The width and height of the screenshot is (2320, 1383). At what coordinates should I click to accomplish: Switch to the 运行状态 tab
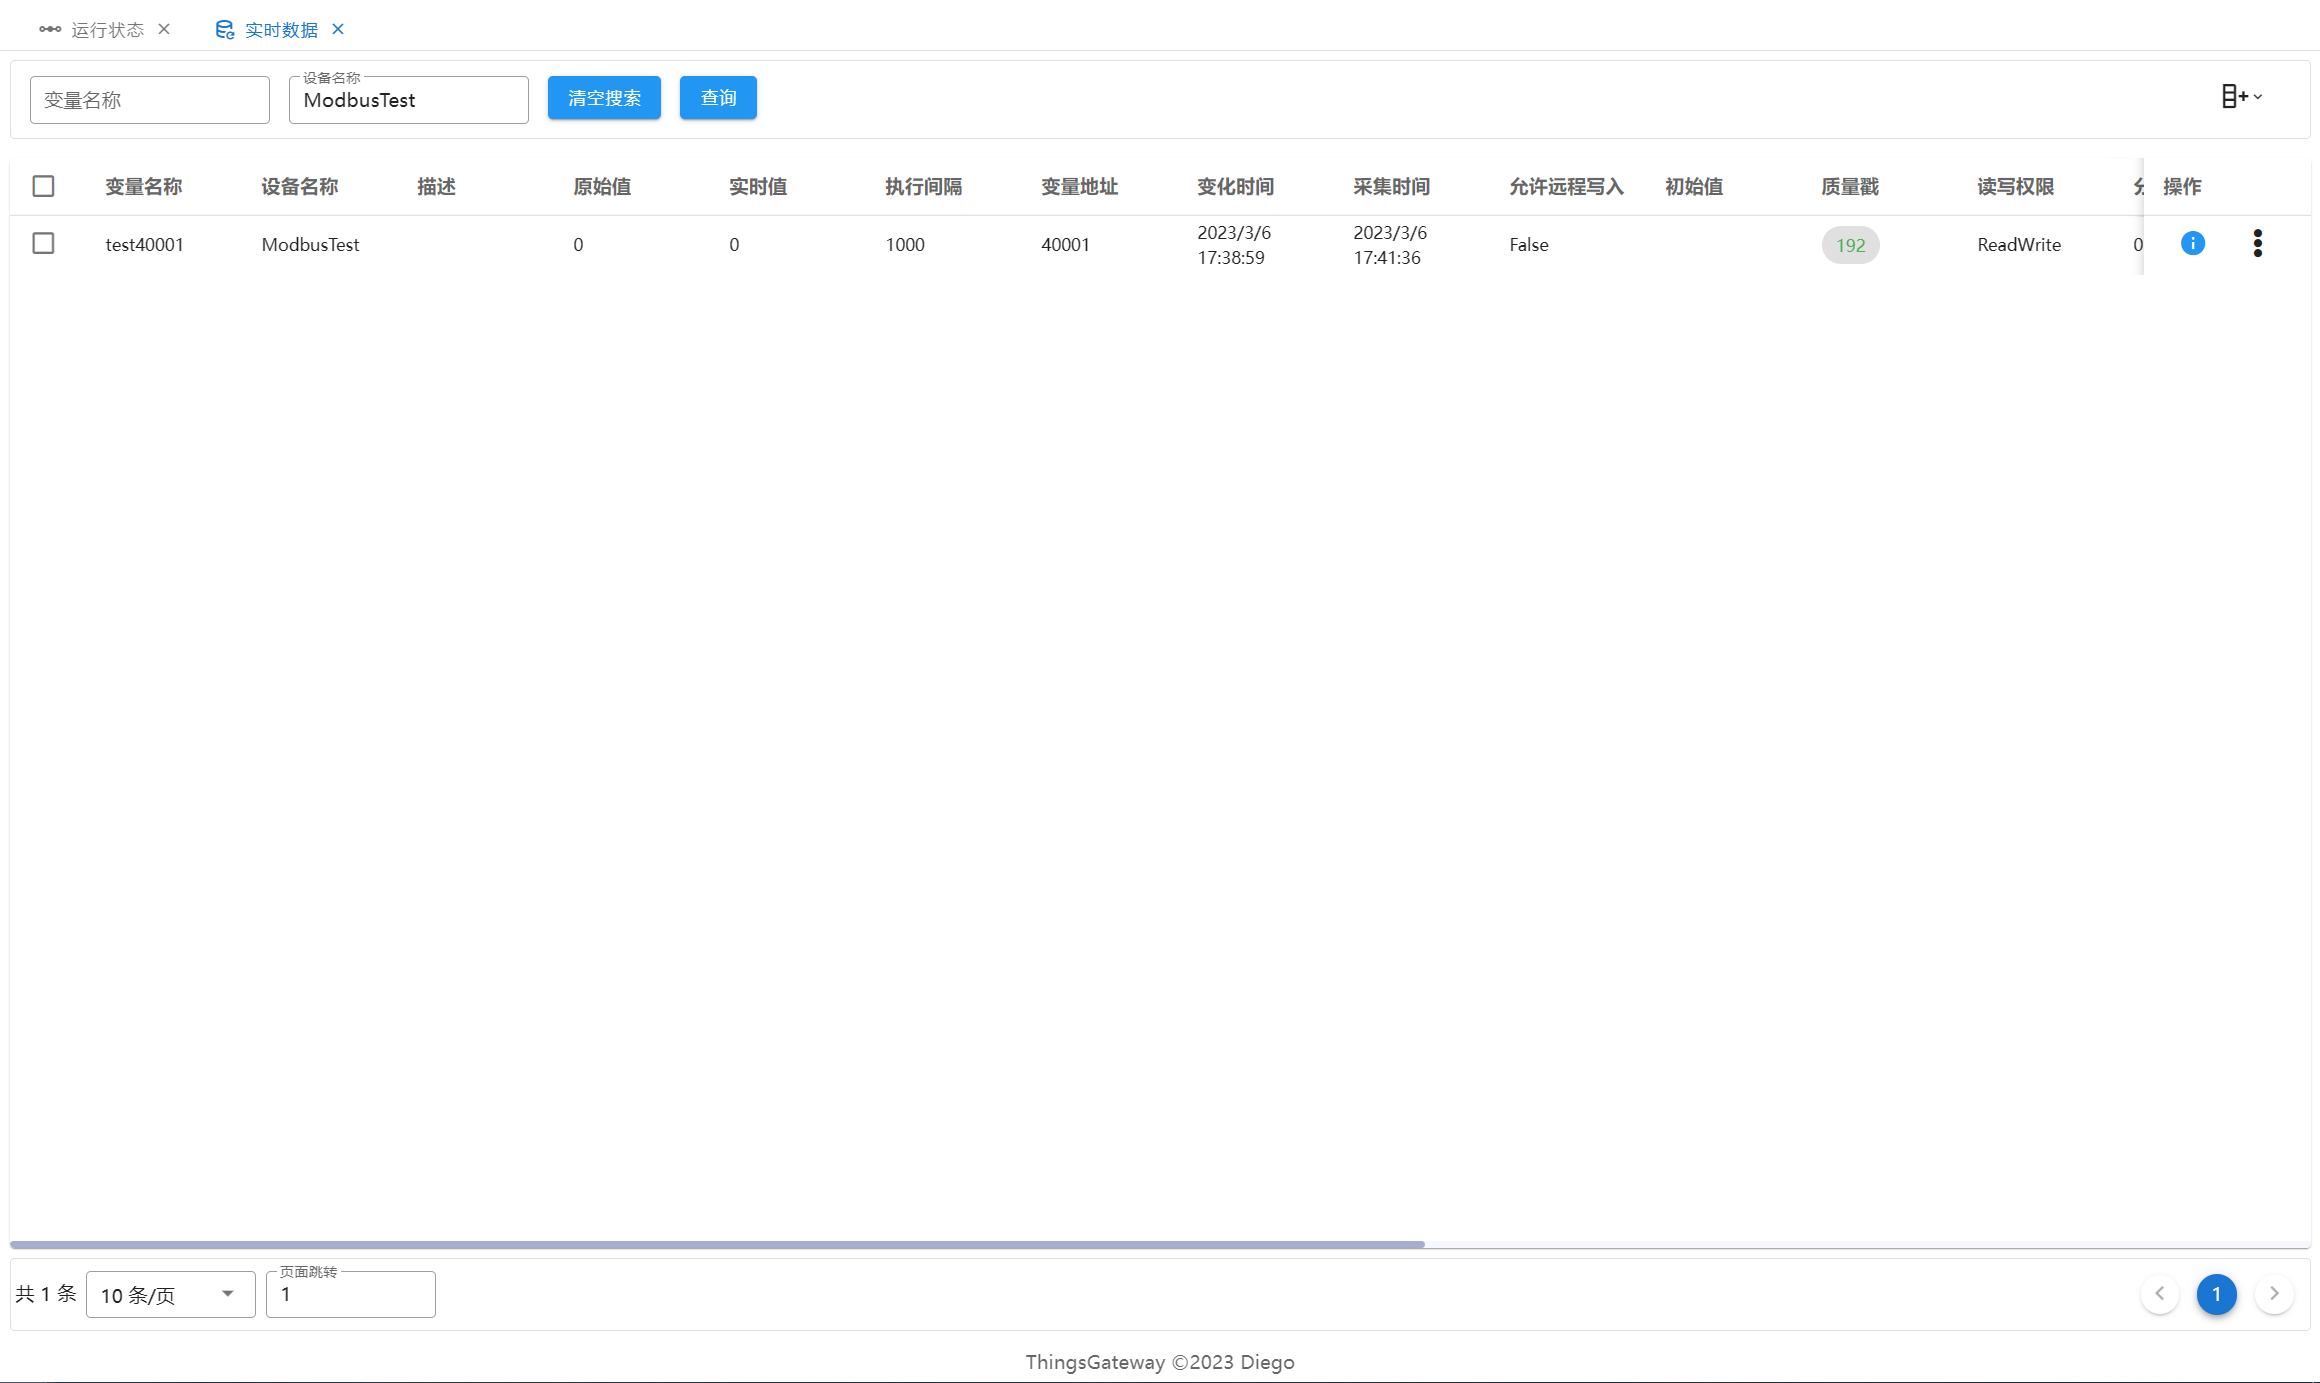pos(107,30)
